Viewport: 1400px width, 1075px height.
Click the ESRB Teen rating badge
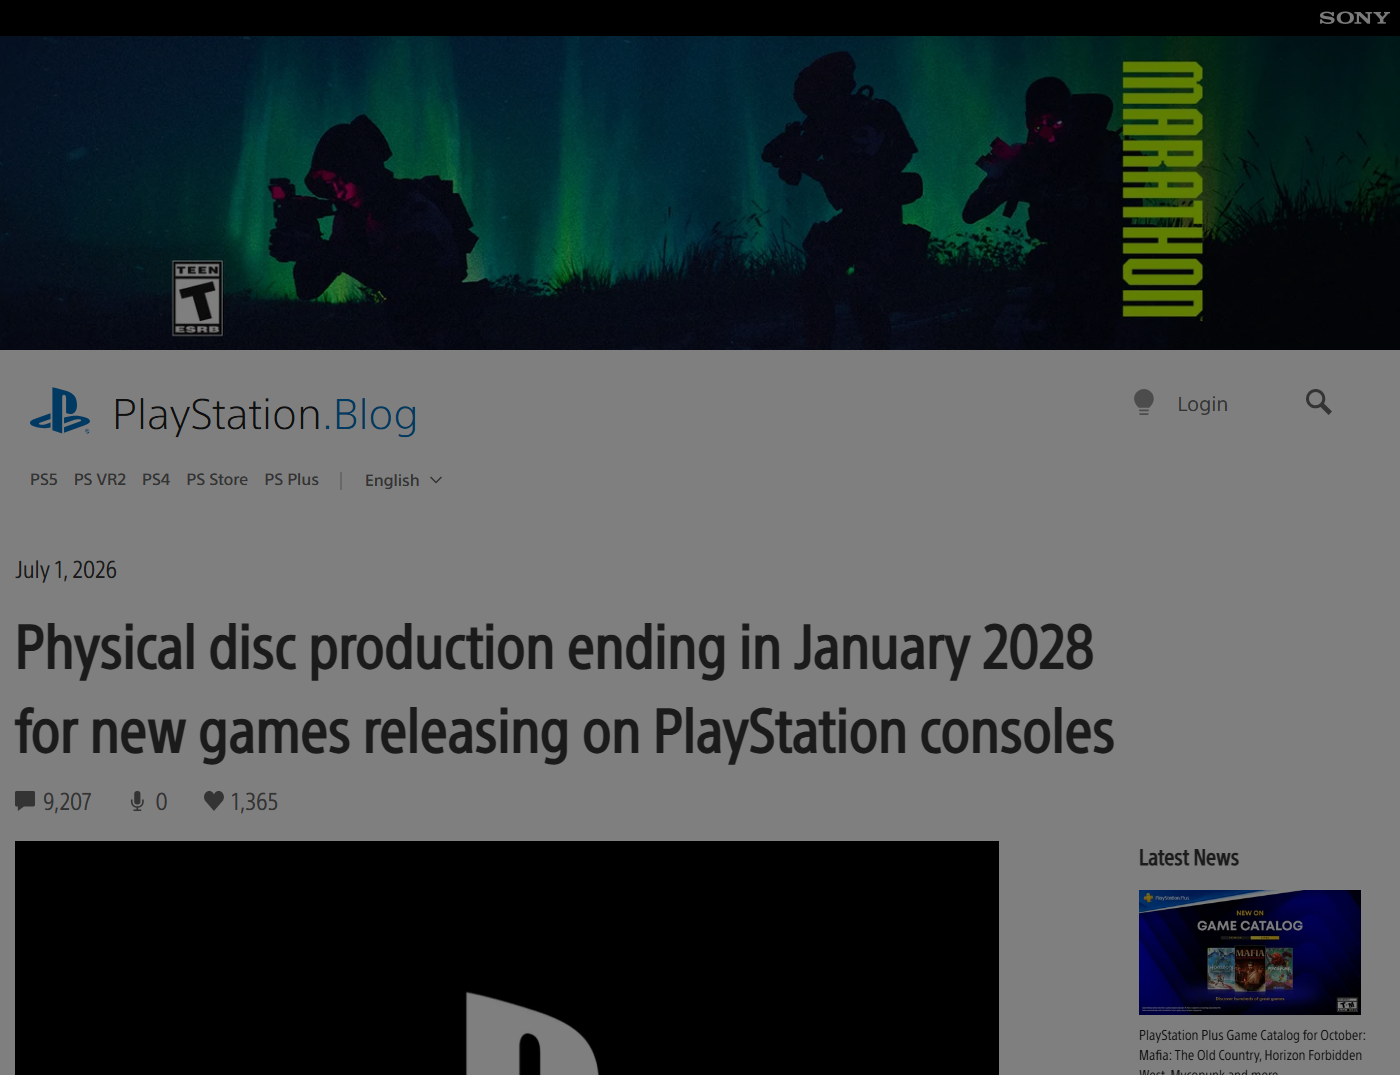click(197, 298)
